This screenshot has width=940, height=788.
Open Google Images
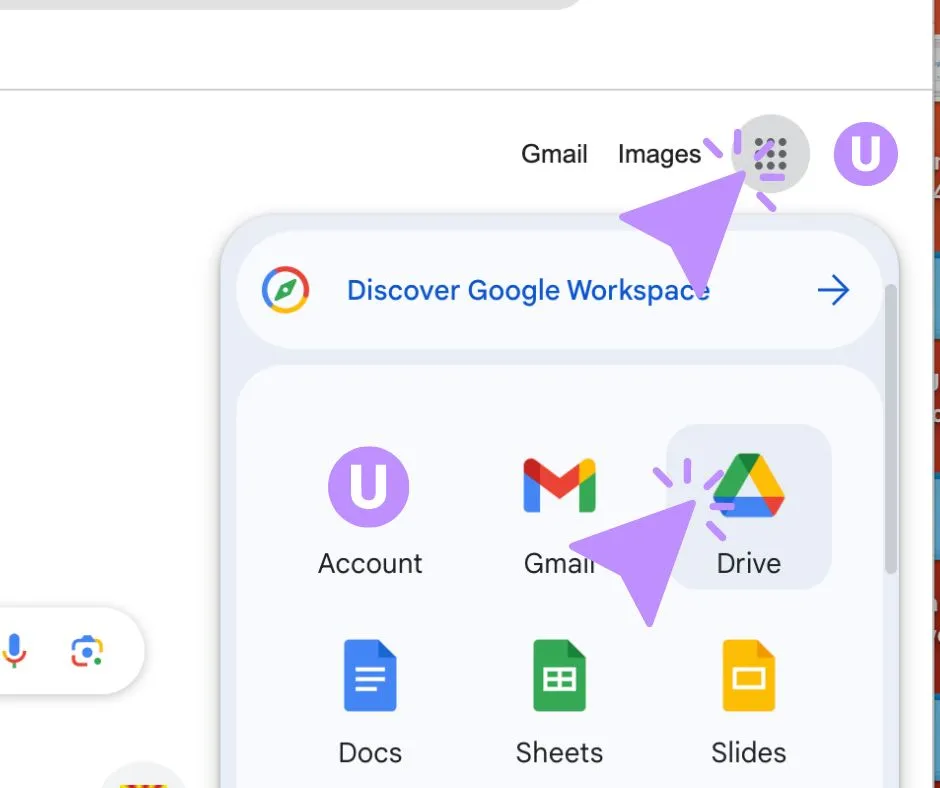pos(659,154)
